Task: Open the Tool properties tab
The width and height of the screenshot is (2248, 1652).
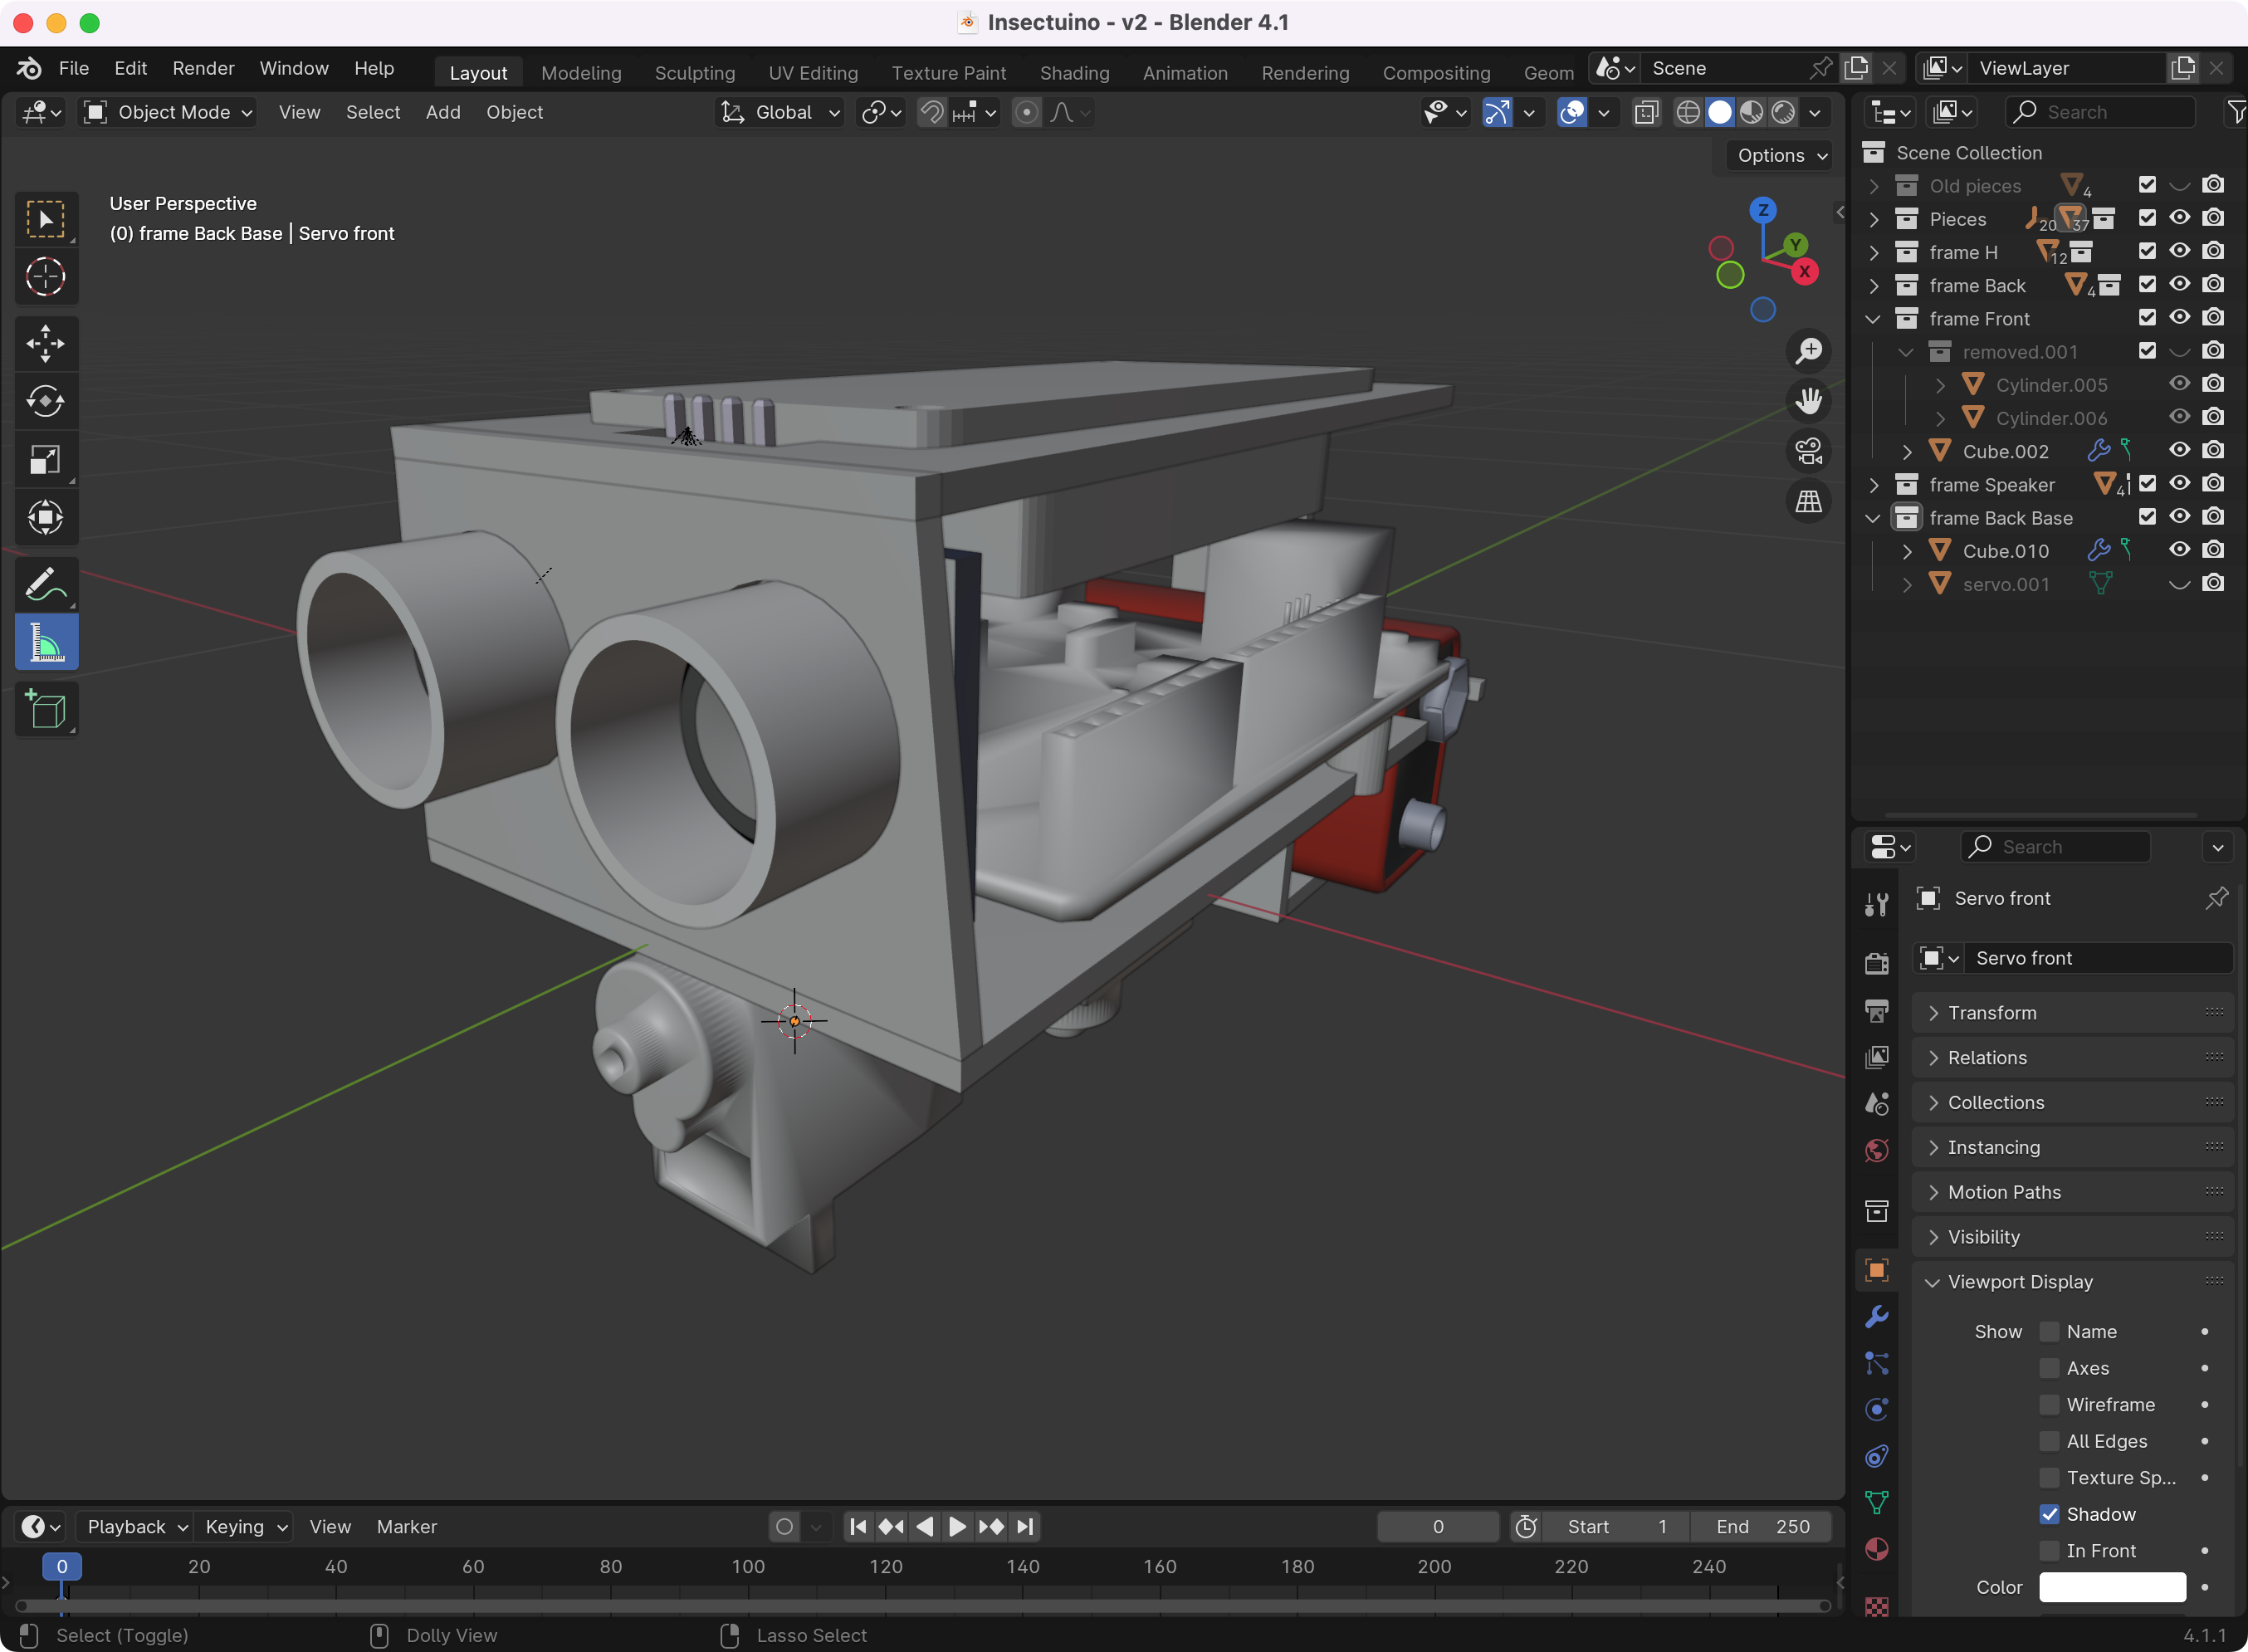Action: click(1877, 903)
